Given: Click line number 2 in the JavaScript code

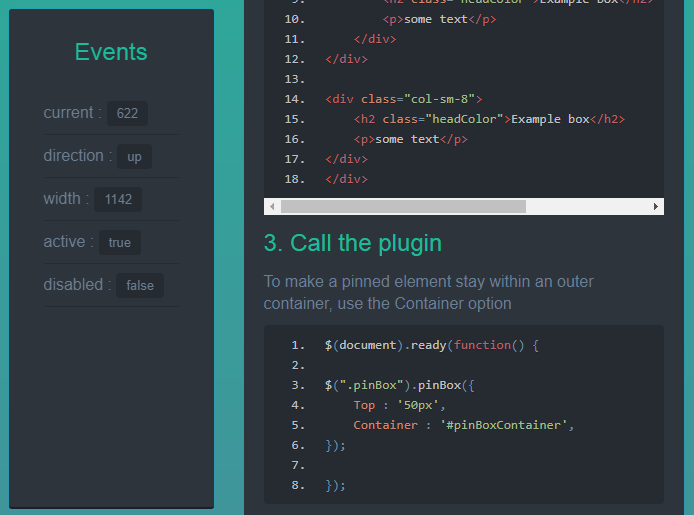Looking at the screenshot, I should tap(298, 365).
